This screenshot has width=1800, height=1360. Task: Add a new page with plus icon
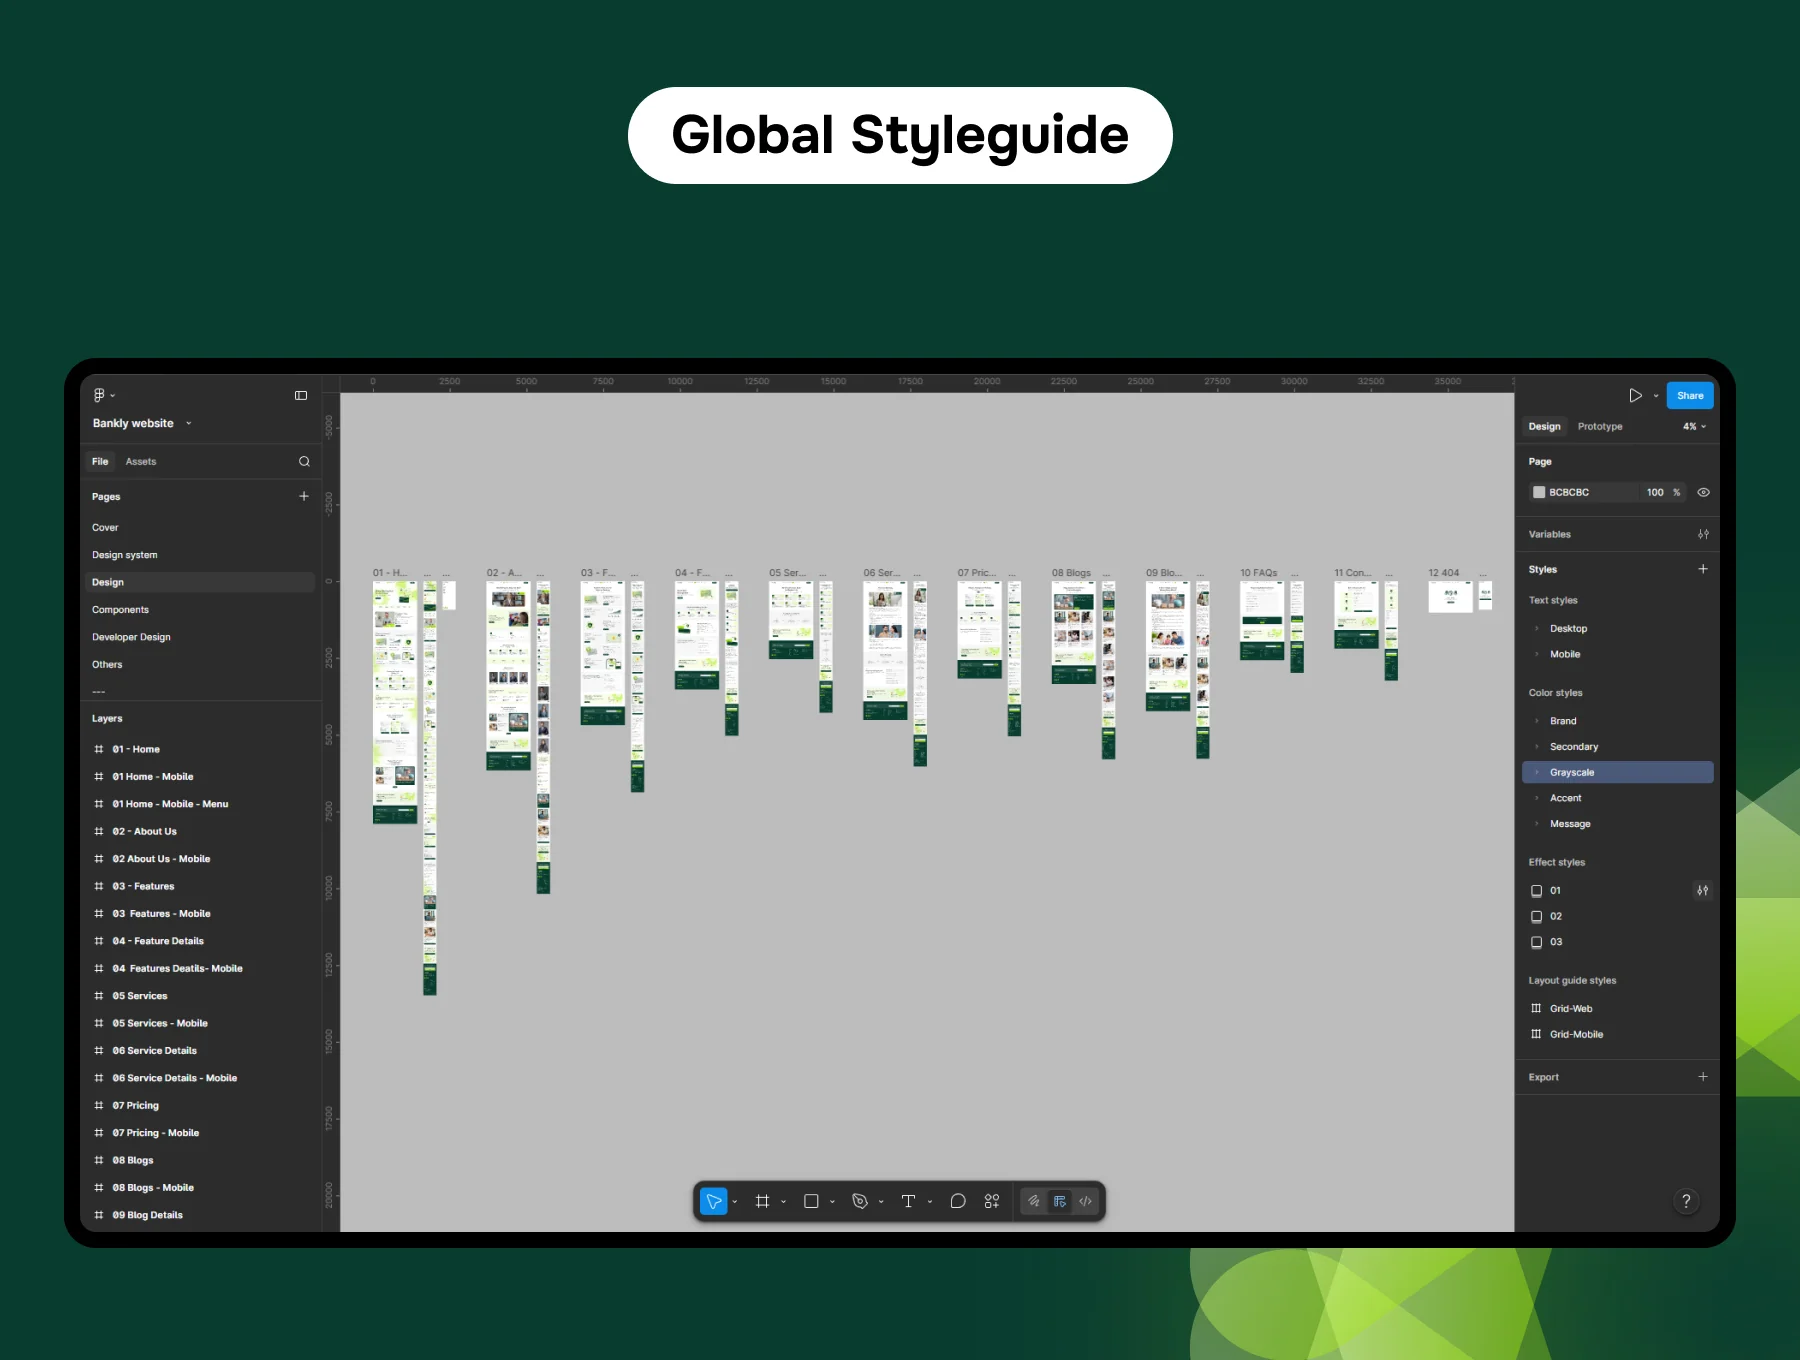[x=304, y=496]
